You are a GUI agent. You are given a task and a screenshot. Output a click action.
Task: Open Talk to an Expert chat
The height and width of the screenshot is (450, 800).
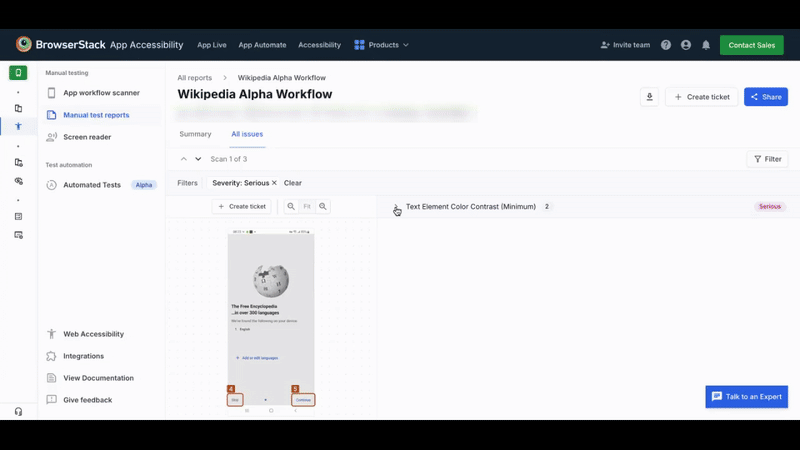pyautogui.click(x=746, y=397)
